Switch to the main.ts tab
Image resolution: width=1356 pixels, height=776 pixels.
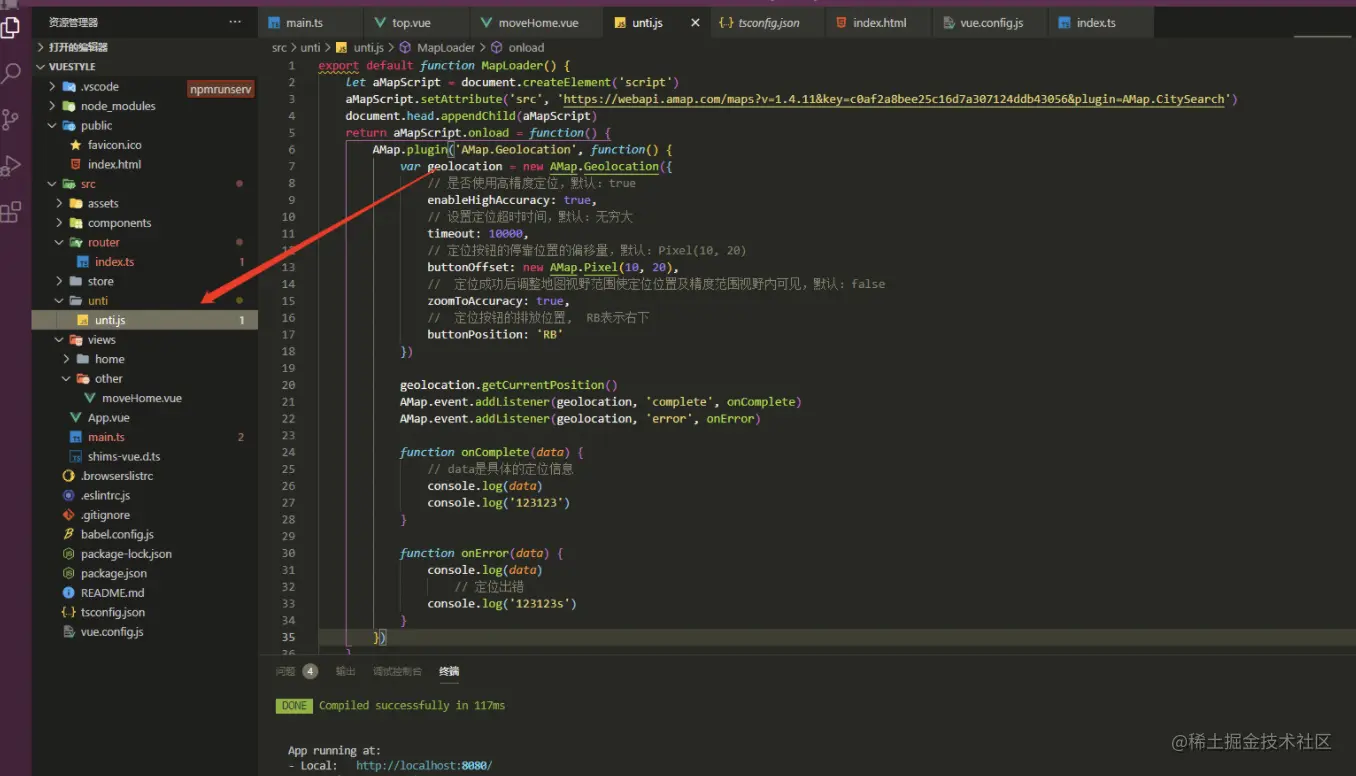click(x=304, y=22)
